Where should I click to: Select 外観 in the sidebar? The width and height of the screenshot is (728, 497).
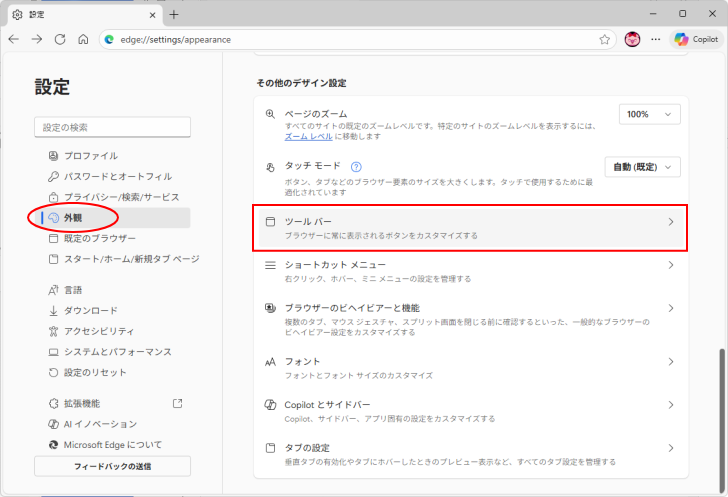112,218
